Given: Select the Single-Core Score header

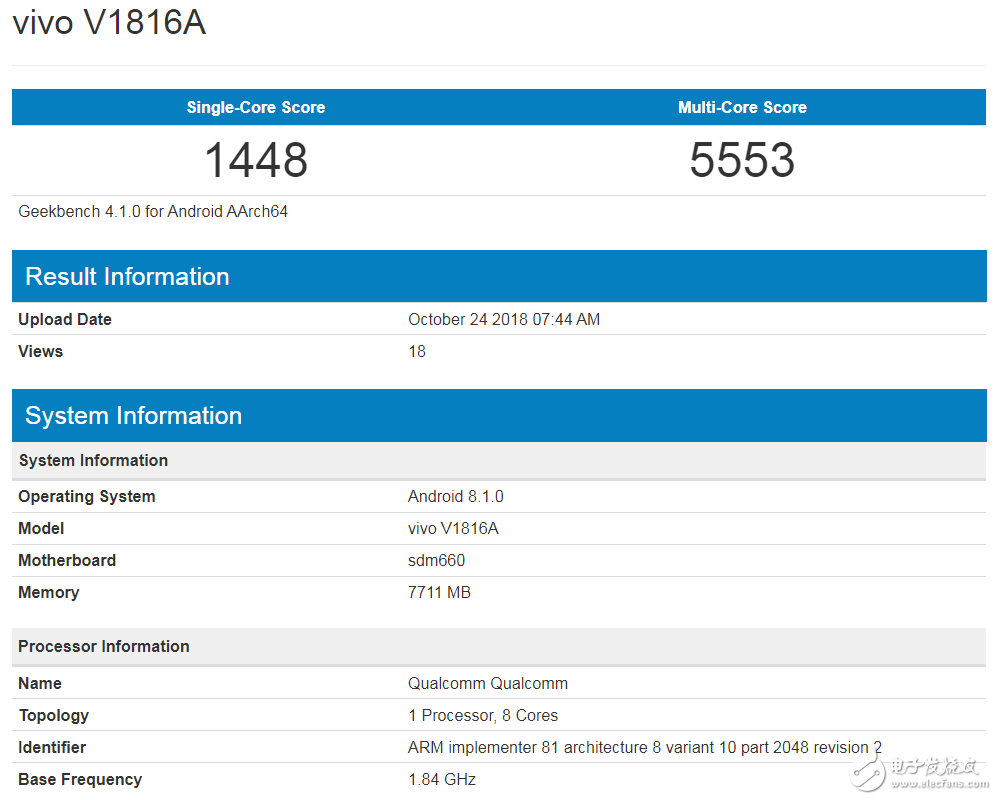Looking at the screenshot, I should (x=255, y=107).
